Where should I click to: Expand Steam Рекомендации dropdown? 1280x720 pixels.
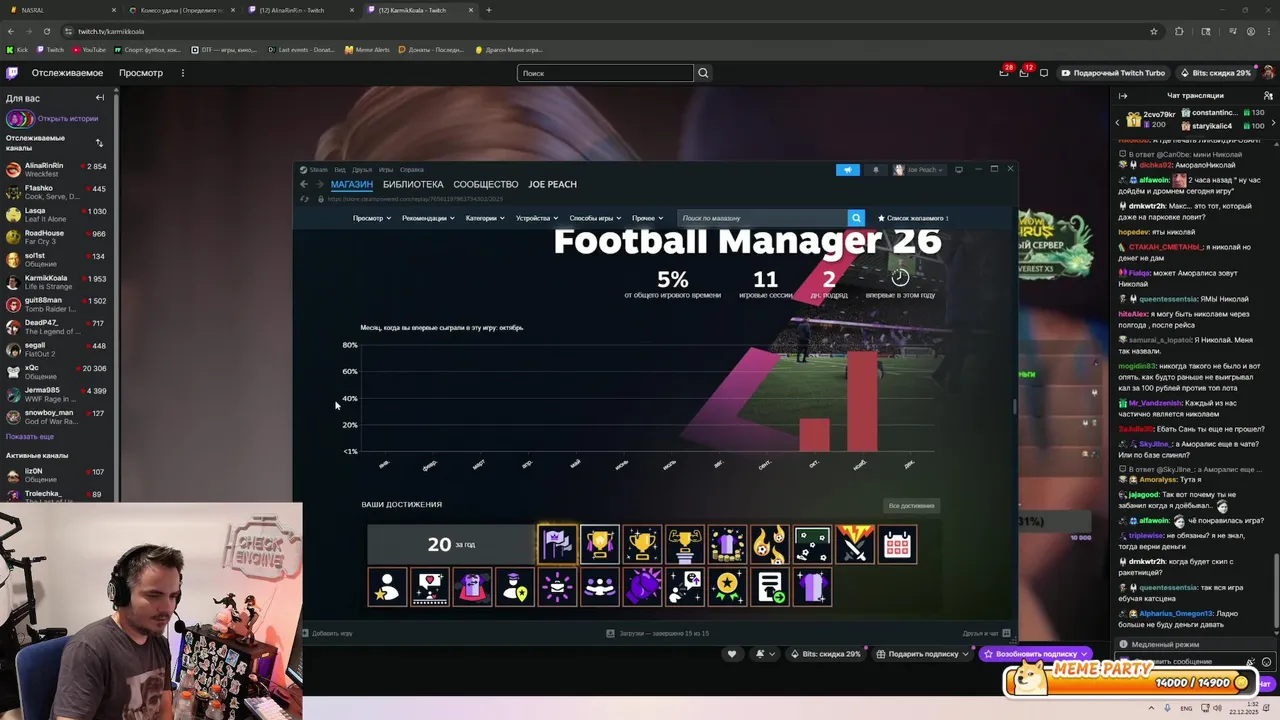click(428, 218)
